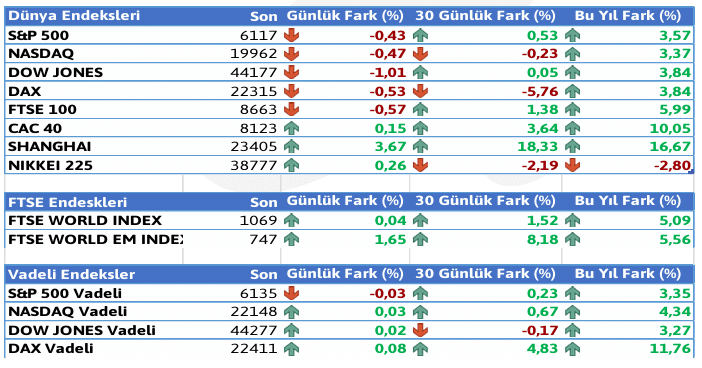Click the DAX Vadeli daily up arrow

click(x=291, y=348)
